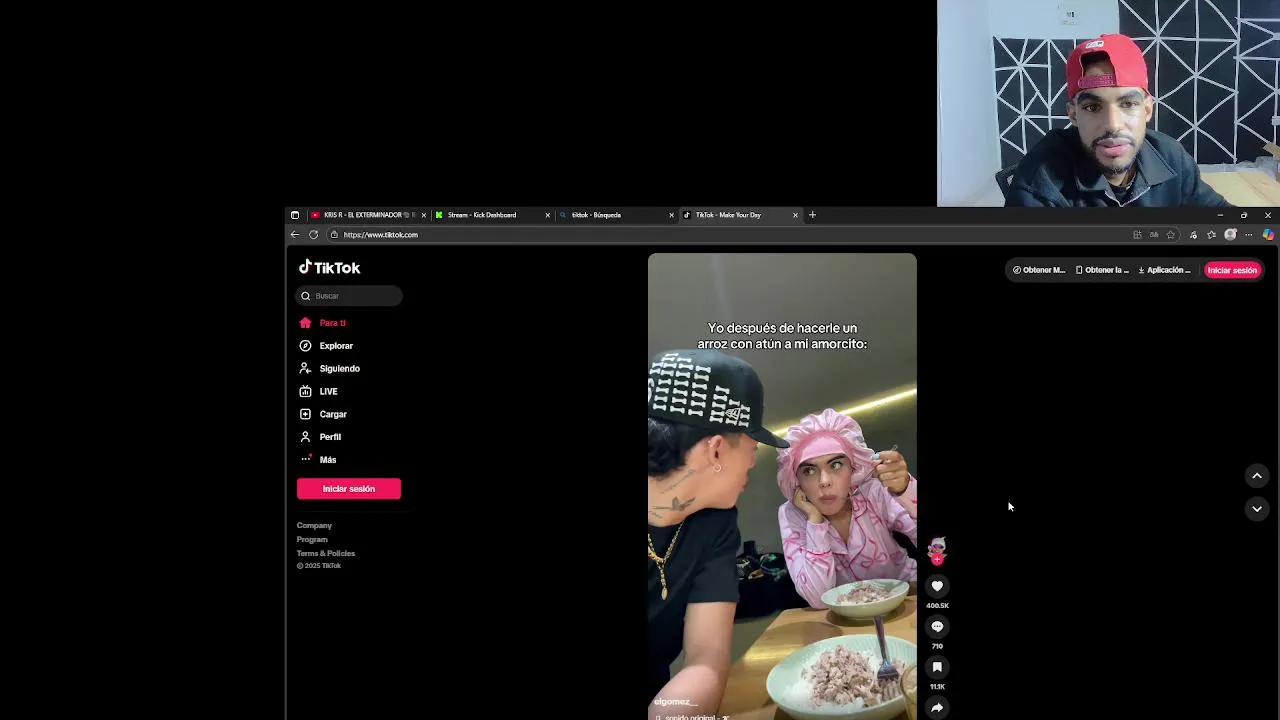Click the TikTok logo
Image resolution: width=1280 pixels, height=720 pixels.
(329, 268)
